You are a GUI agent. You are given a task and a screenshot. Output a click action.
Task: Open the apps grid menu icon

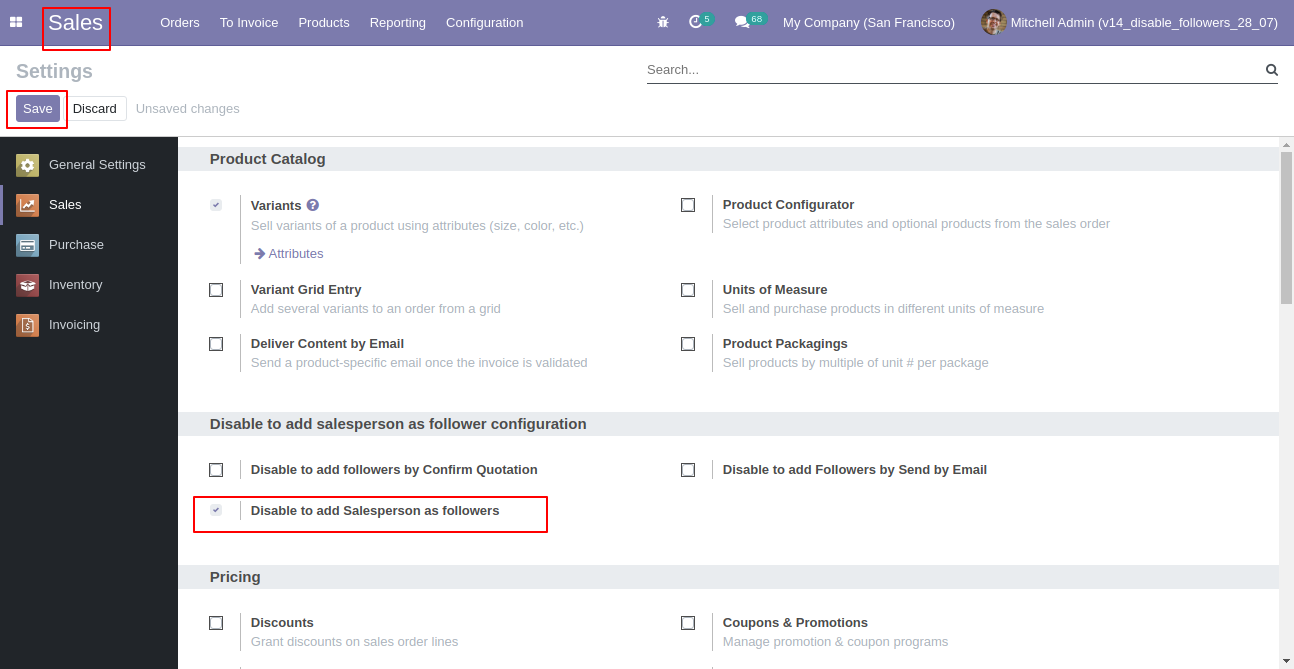[x=16, y=22]
